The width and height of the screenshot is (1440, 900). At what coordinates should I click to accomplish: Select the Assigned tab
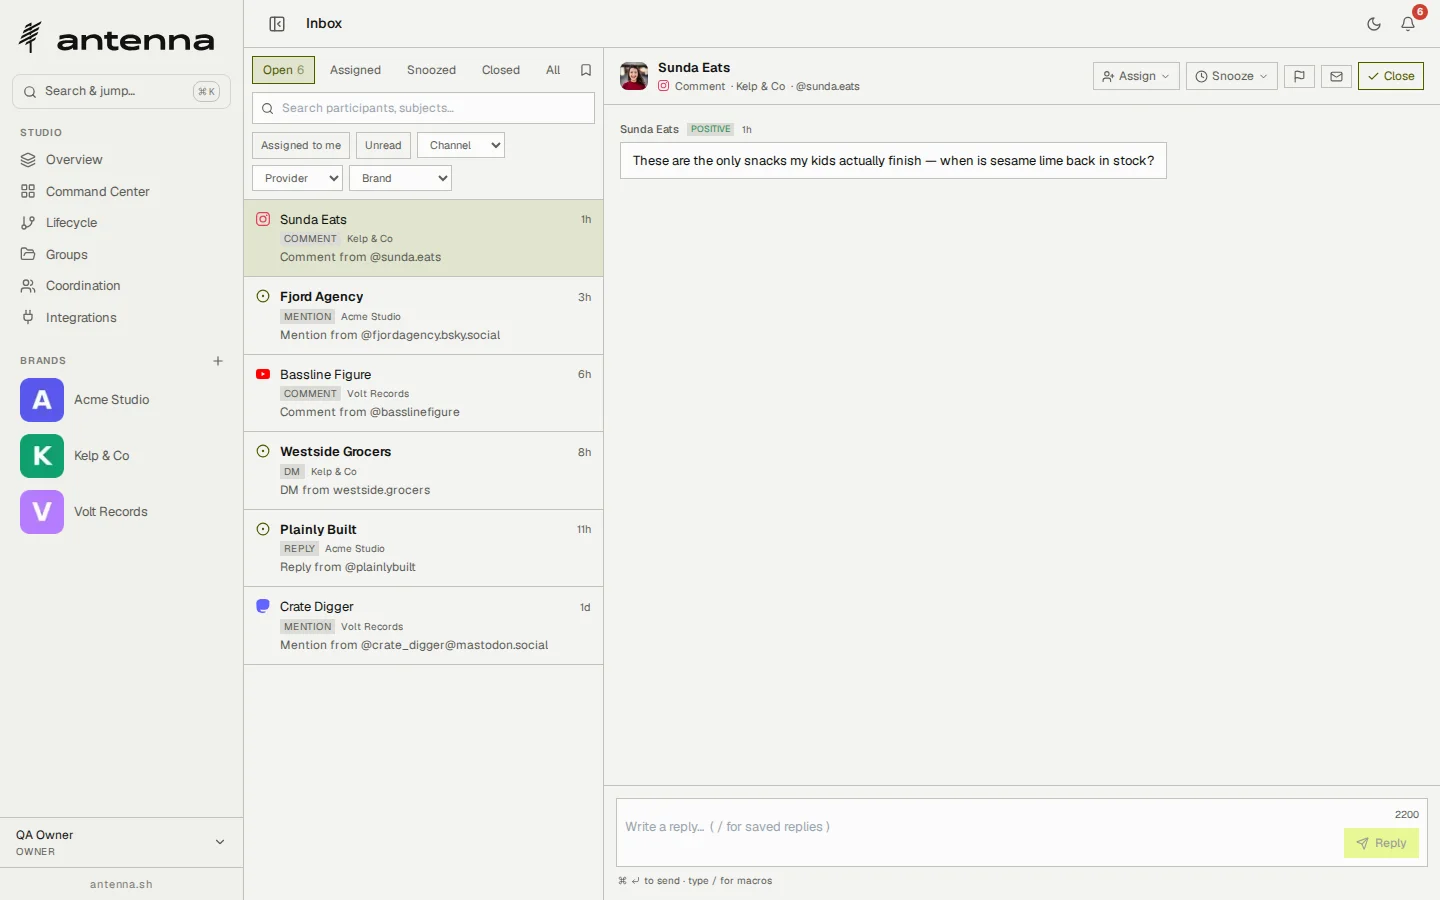(x=355, y=70)
